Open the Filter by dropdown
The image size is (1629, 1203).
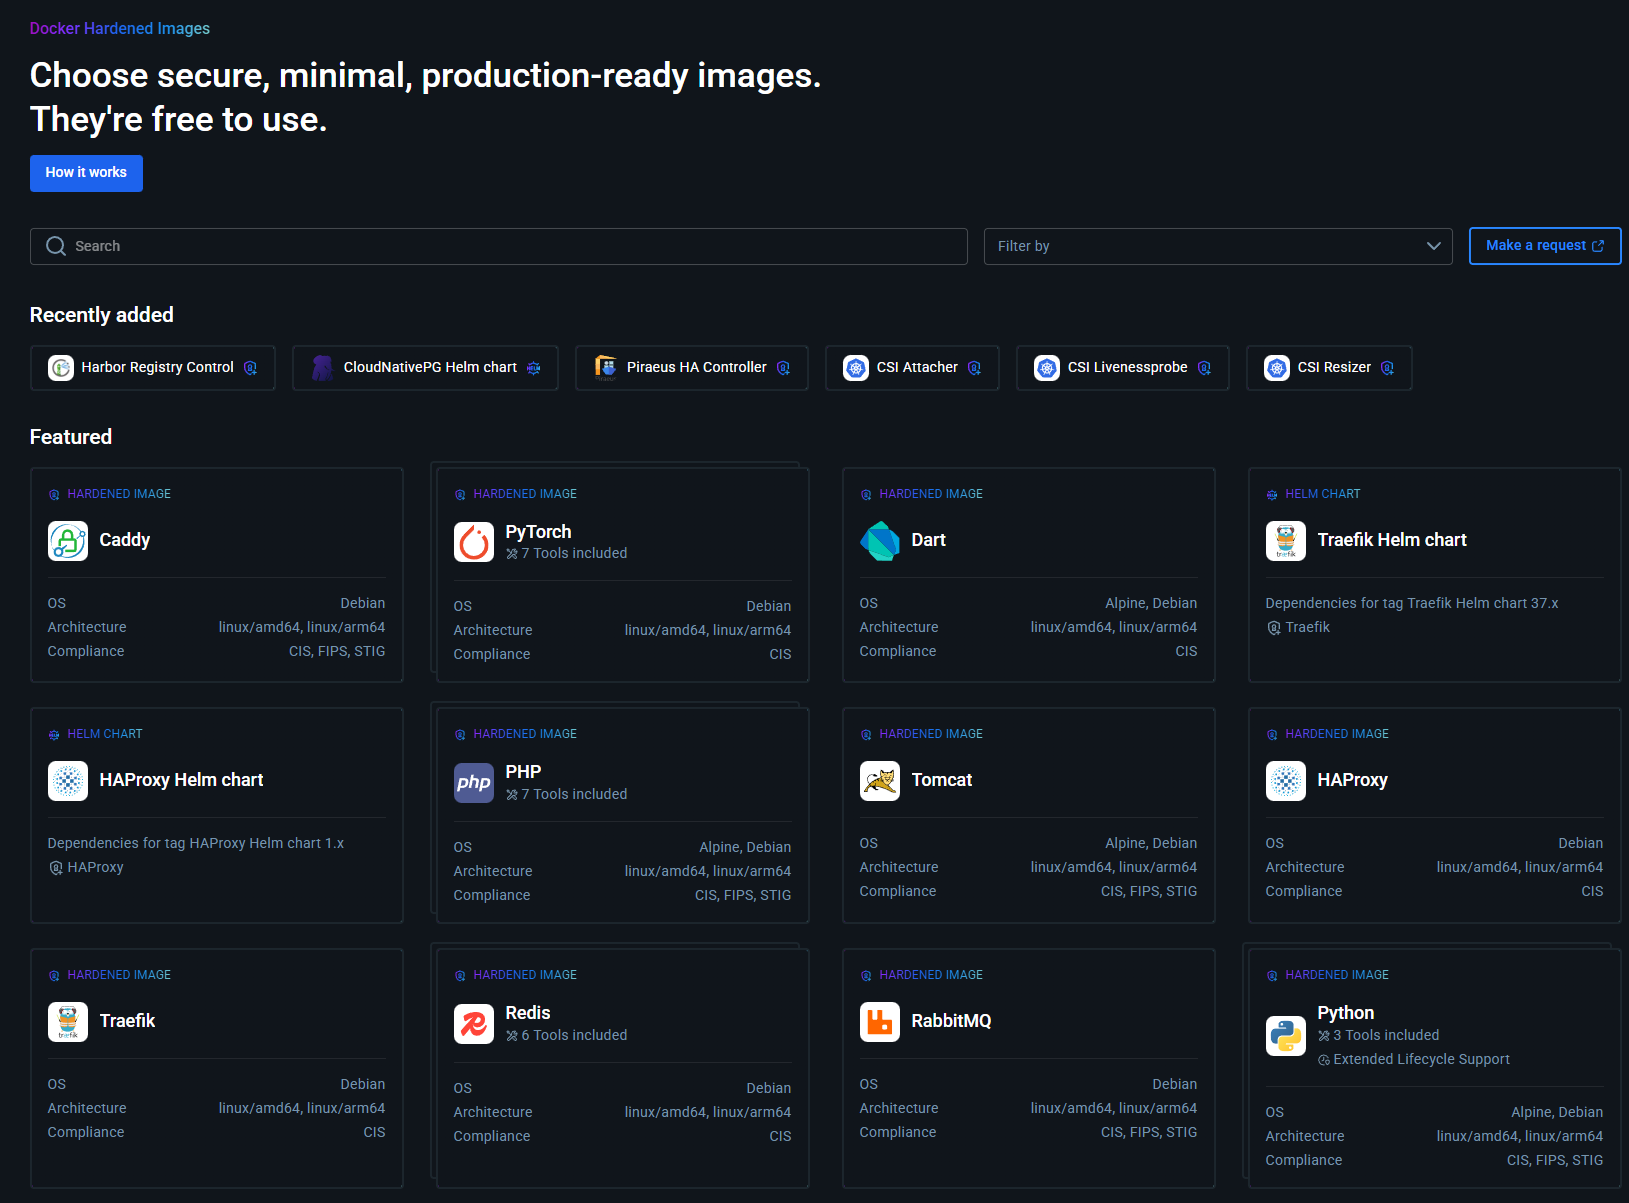pos(1217,246)
